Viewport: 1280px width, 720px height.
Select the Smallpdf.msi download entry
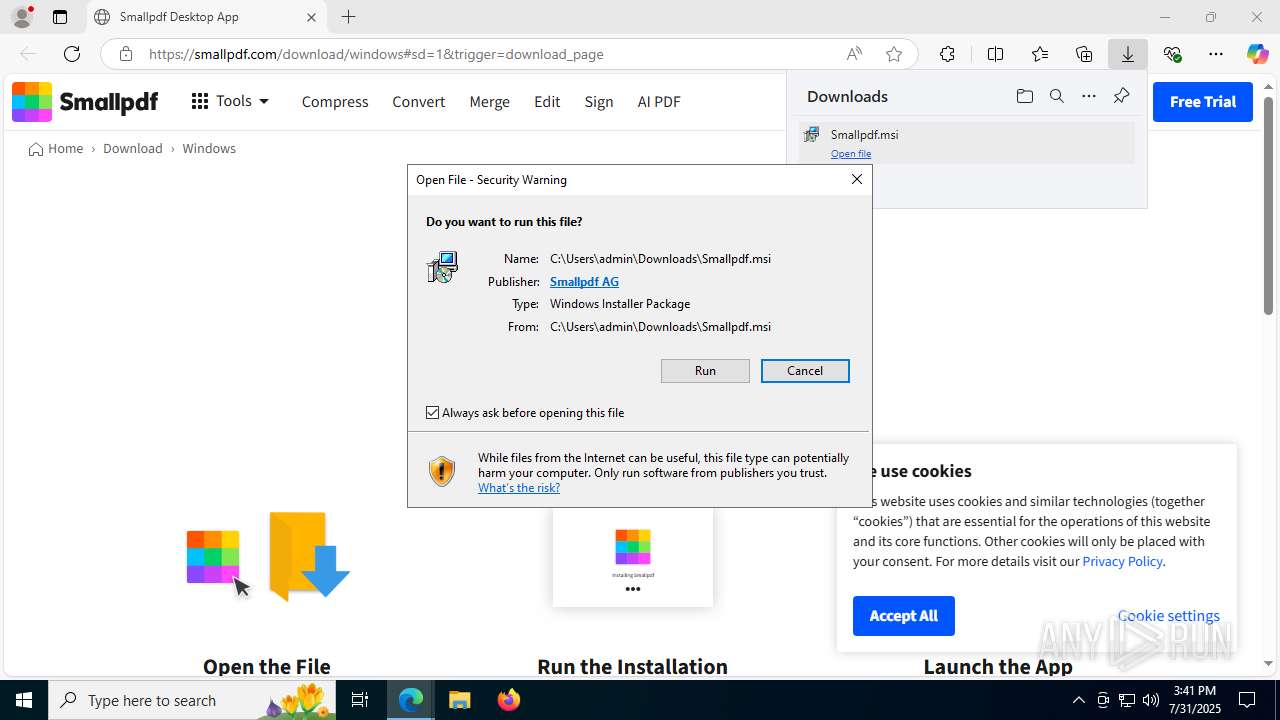click(x=967, y=143)
